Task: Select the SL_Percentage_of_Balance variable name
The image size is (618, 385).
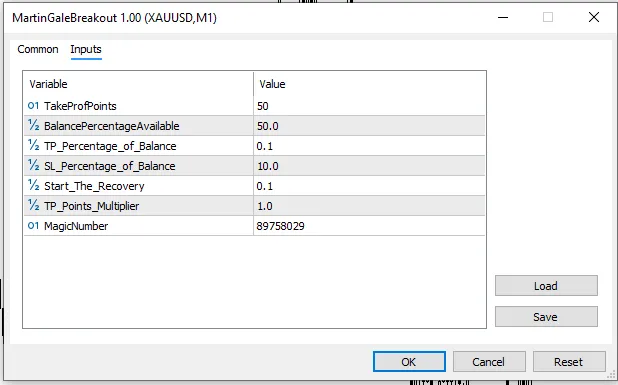Action: point(110,166)
